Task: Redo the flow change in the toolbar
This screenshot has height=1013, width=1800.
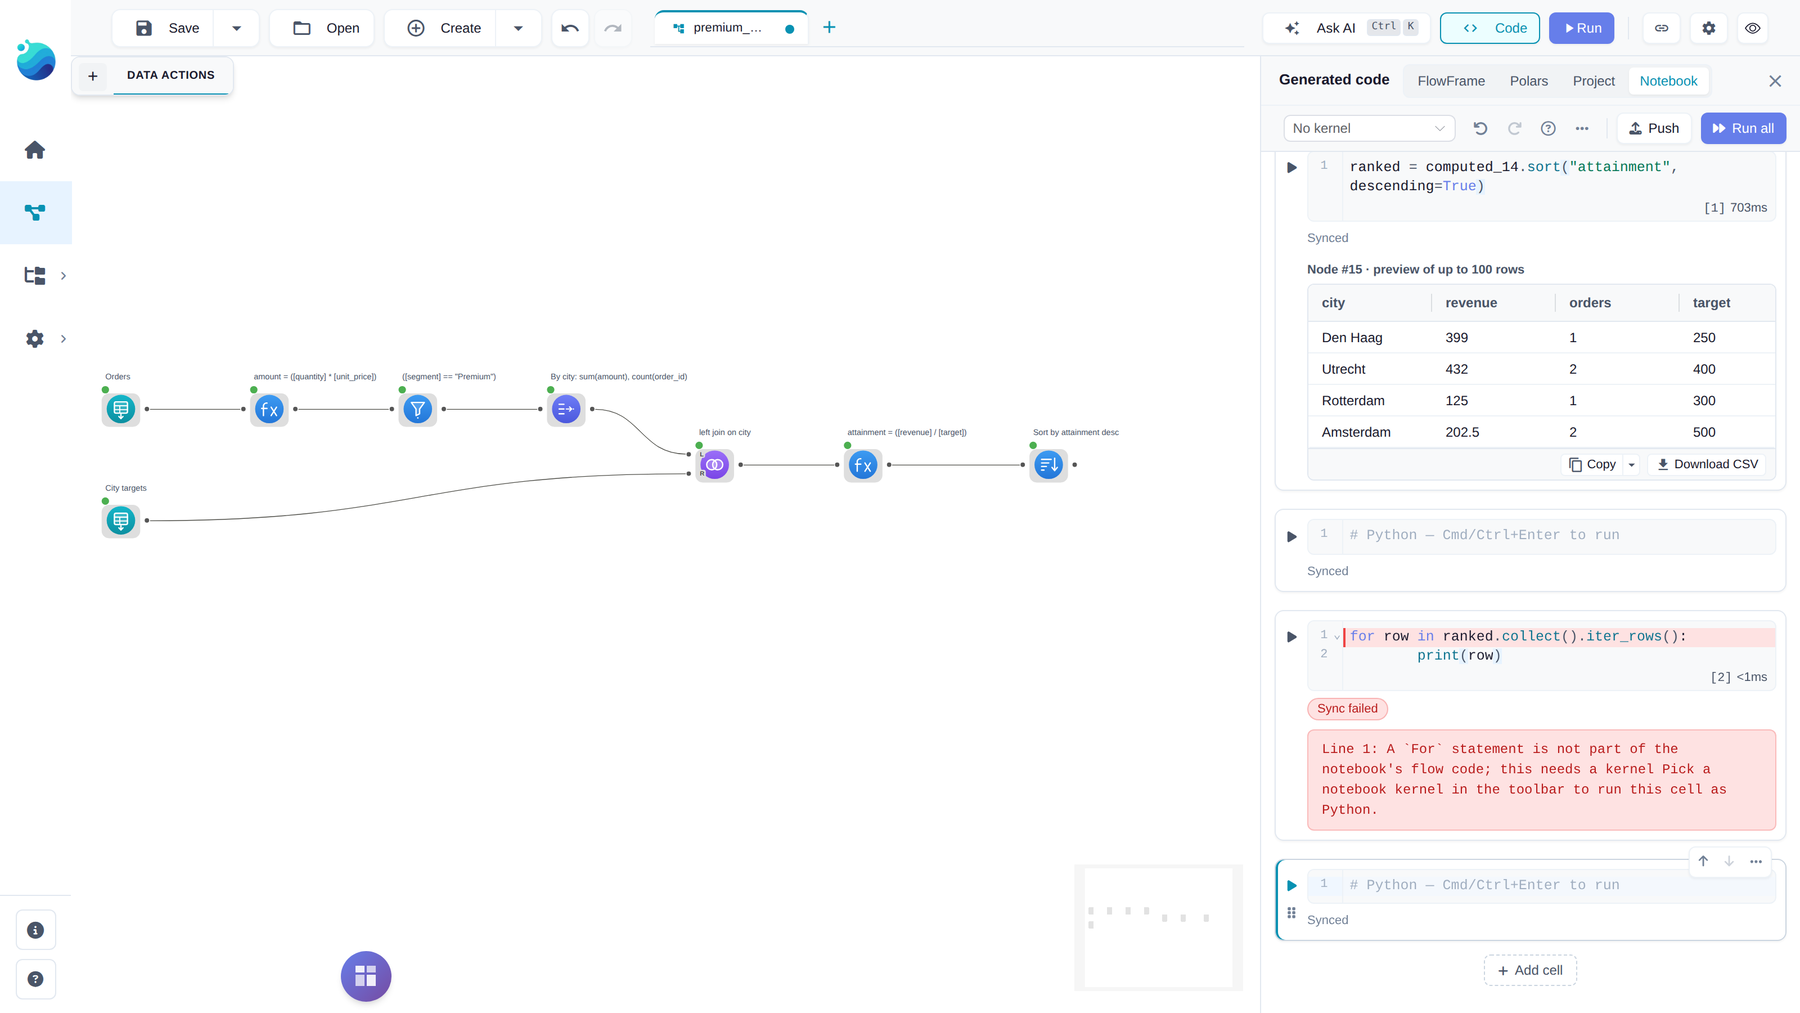Action: coord(613,28)
